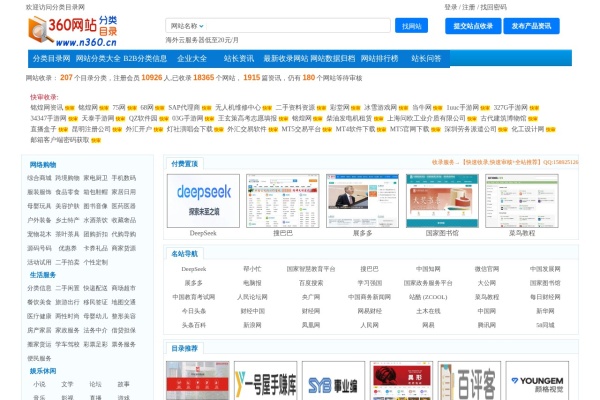This screenshot has width=600, height=400.
Task: Select 站长资讯 in the navigation bar
Action: [x=239, y=59]
